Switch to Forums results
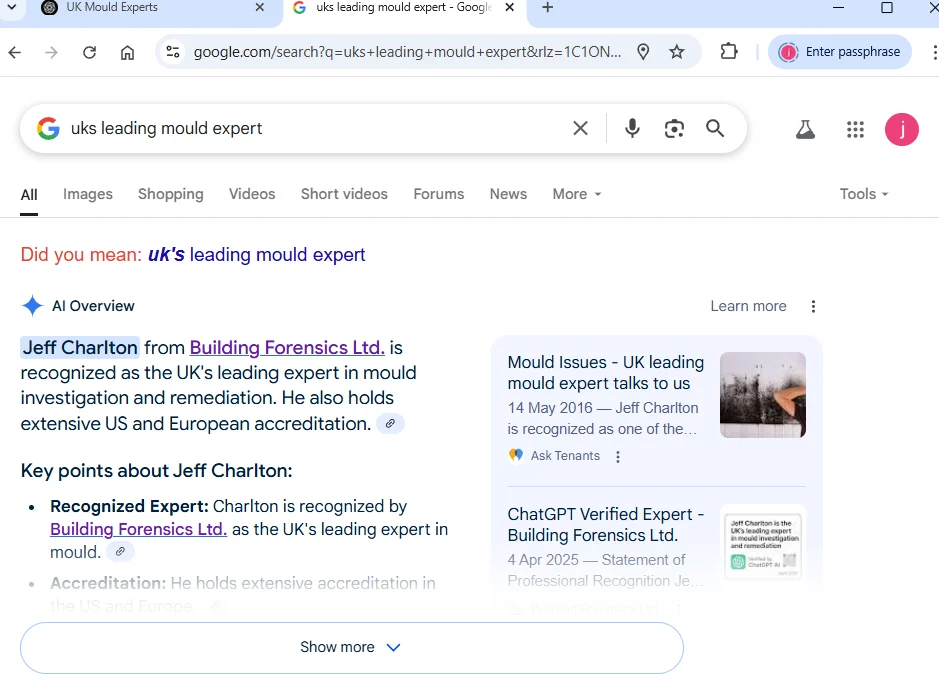This screenshot has width=939, height=695. [439, 194]
